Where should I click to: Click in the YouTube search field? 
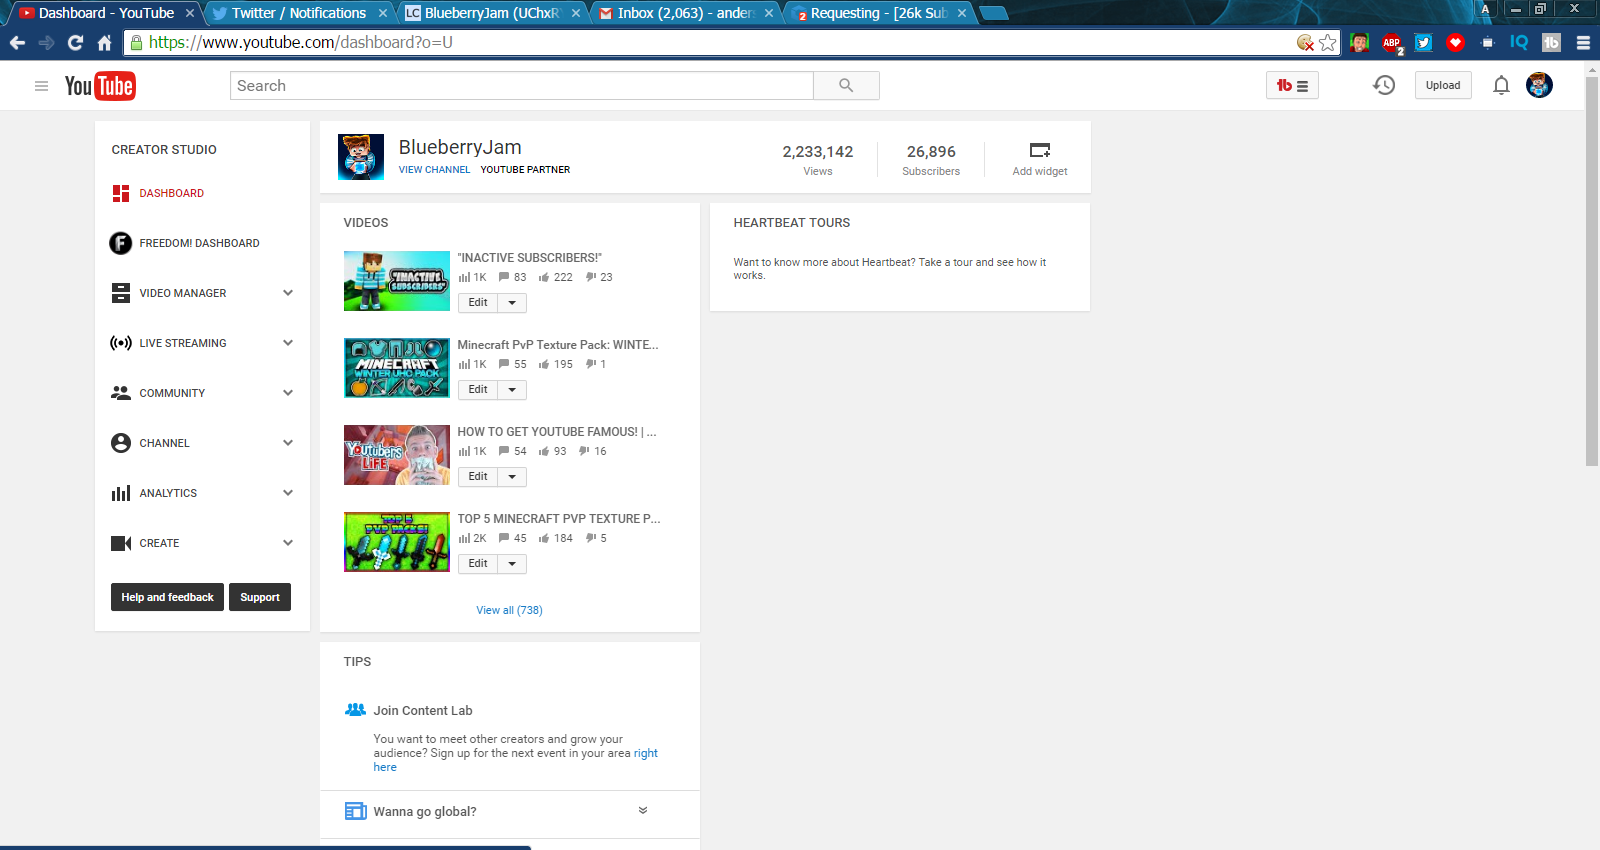pos(522,86)
